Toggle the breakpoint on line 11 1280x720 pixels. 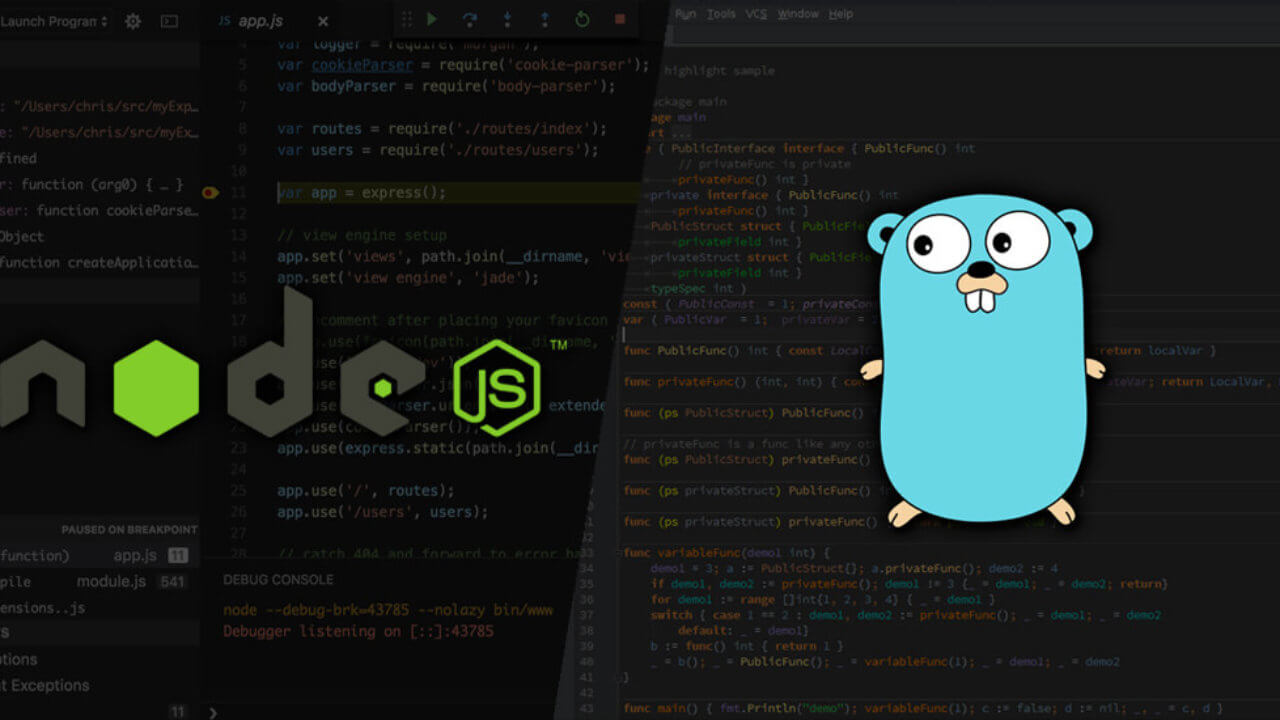click(209, 193)
